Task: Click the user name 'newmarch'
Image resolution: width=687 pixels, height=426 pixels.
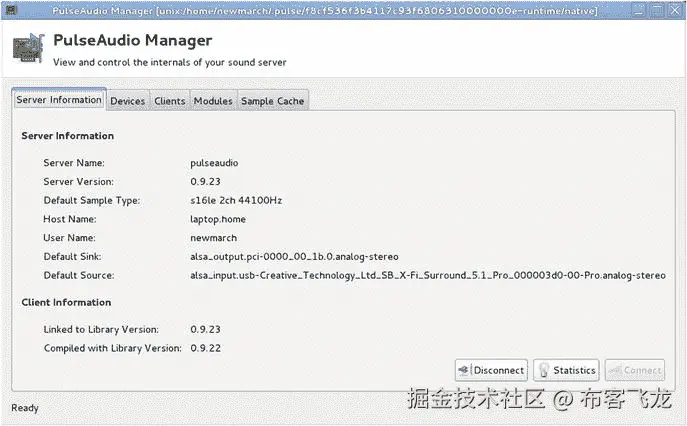Action: (213, 238)
